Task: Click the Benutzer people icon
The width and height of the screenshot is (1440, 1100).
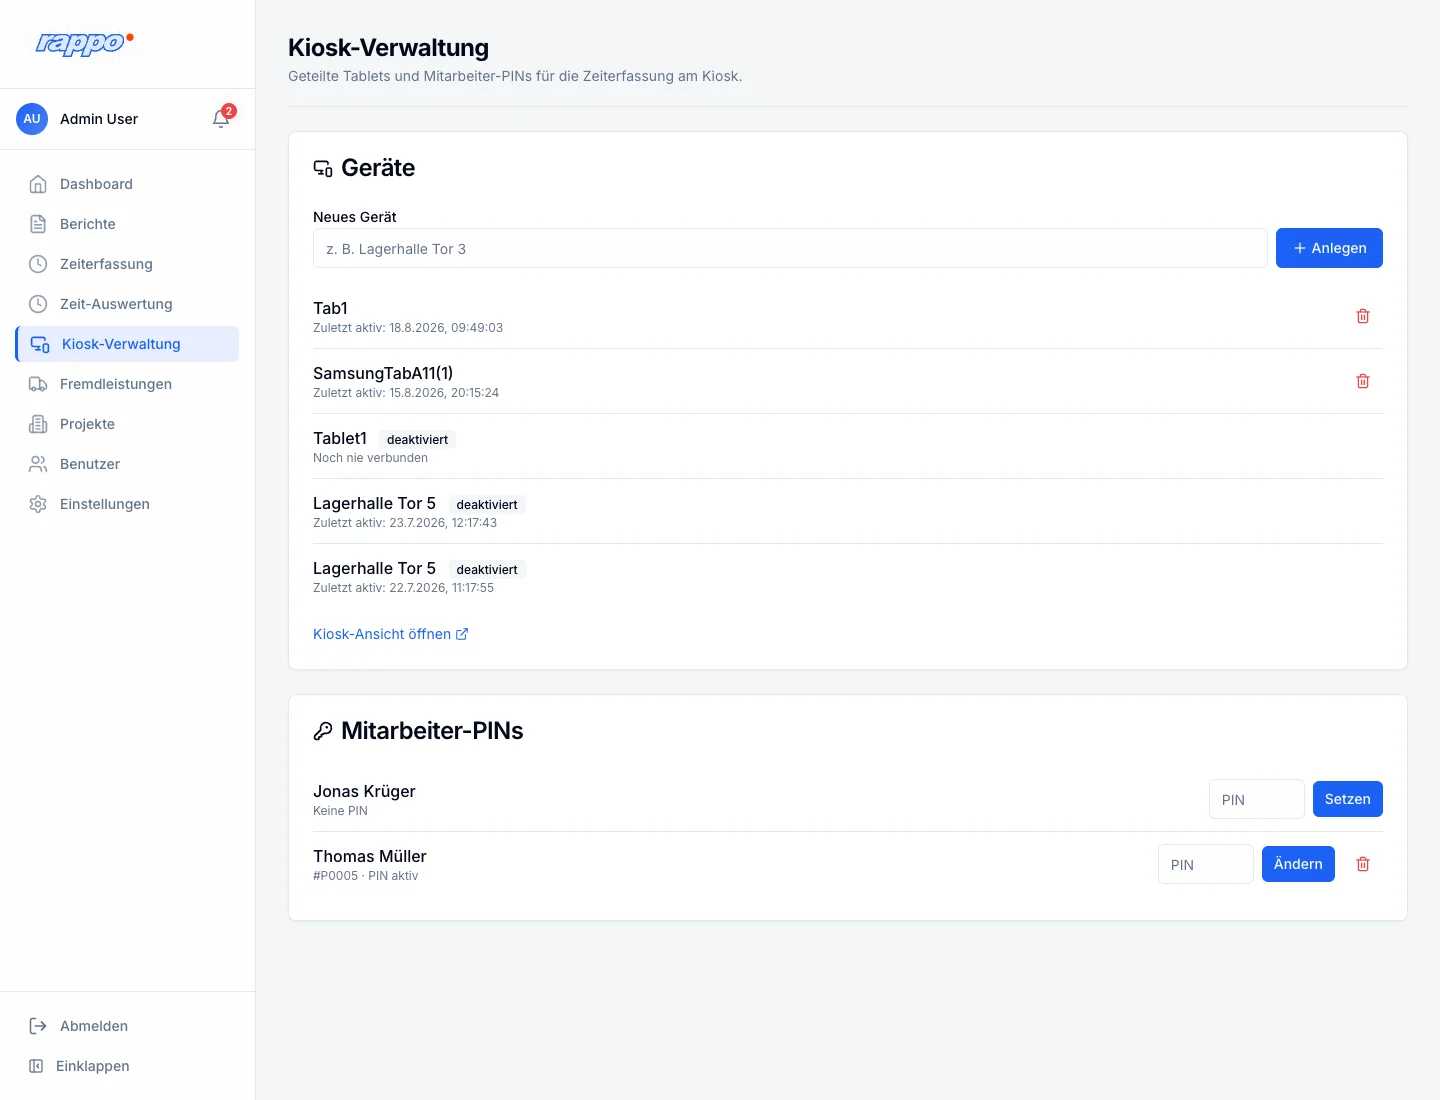Action: tap(38, 464)
